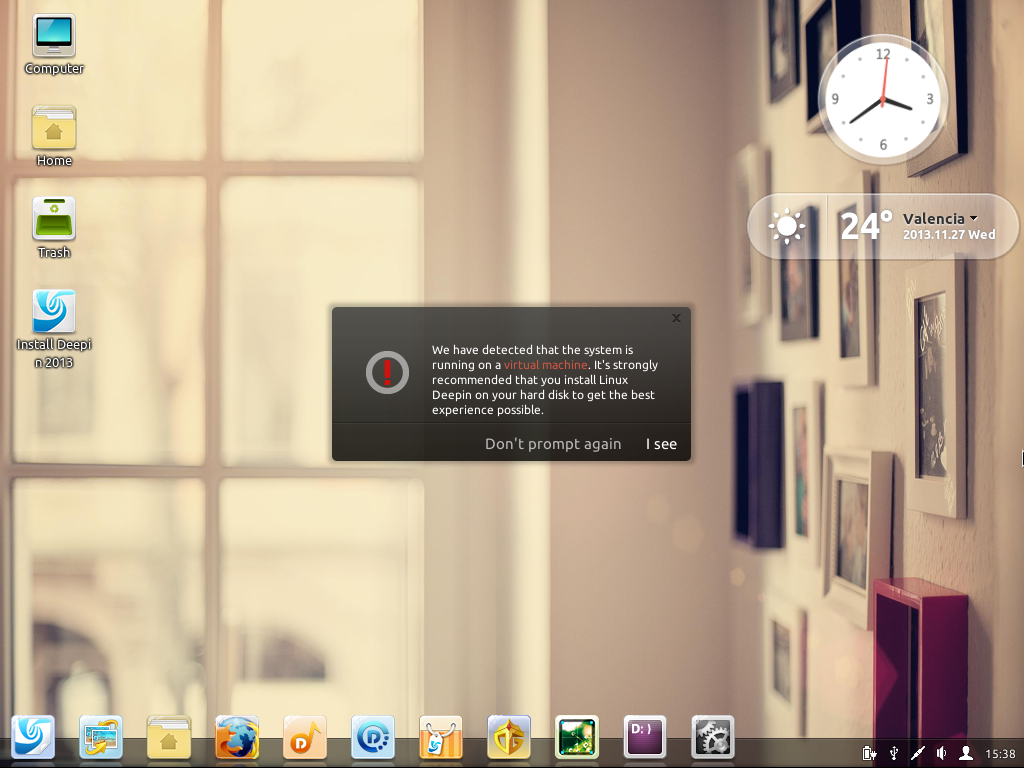Launch Deepin Media Player from dock

coord(373,737)
